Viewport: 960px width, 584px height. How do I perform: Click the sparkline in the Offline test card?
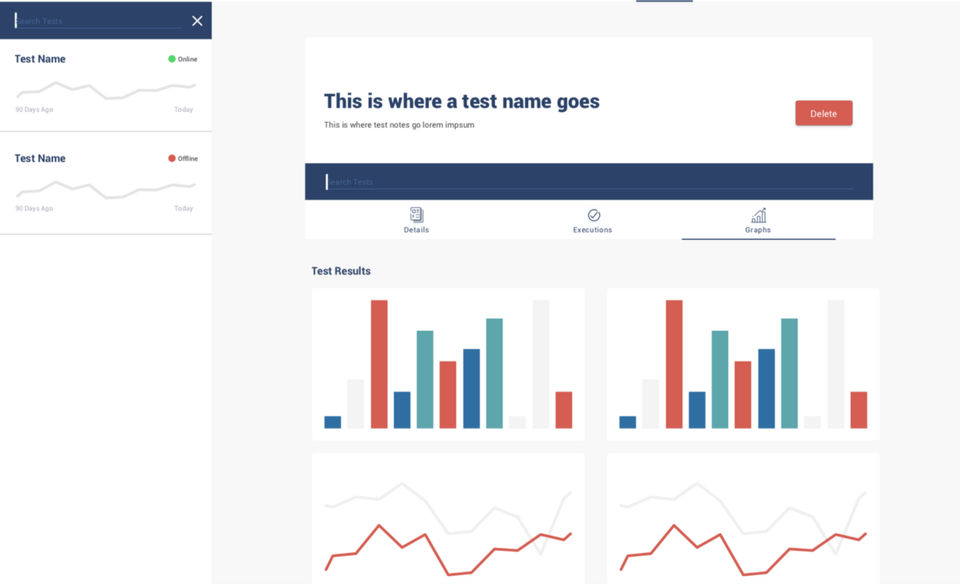pos(105,188)
